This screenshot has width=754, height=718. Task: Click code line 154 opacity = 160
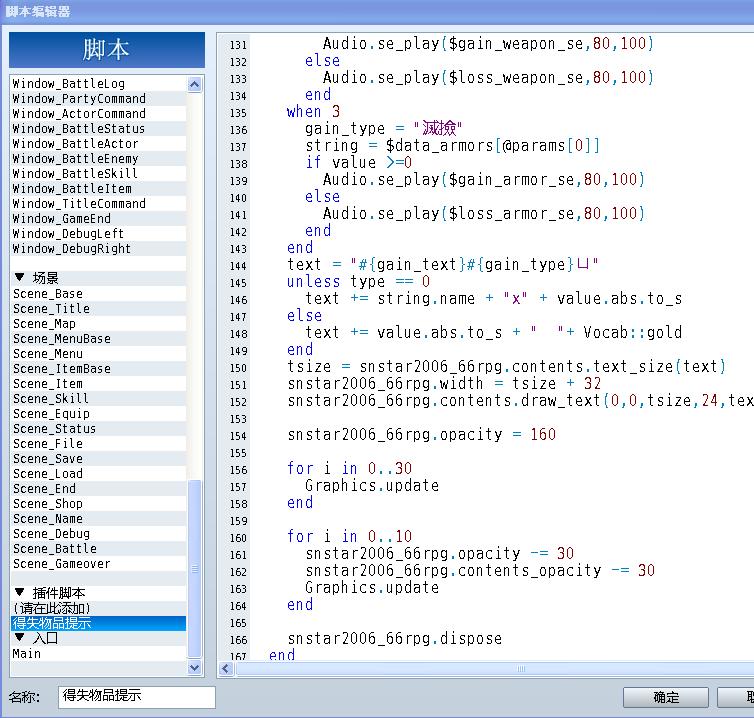pyautogui.click(x=422, y=435)
